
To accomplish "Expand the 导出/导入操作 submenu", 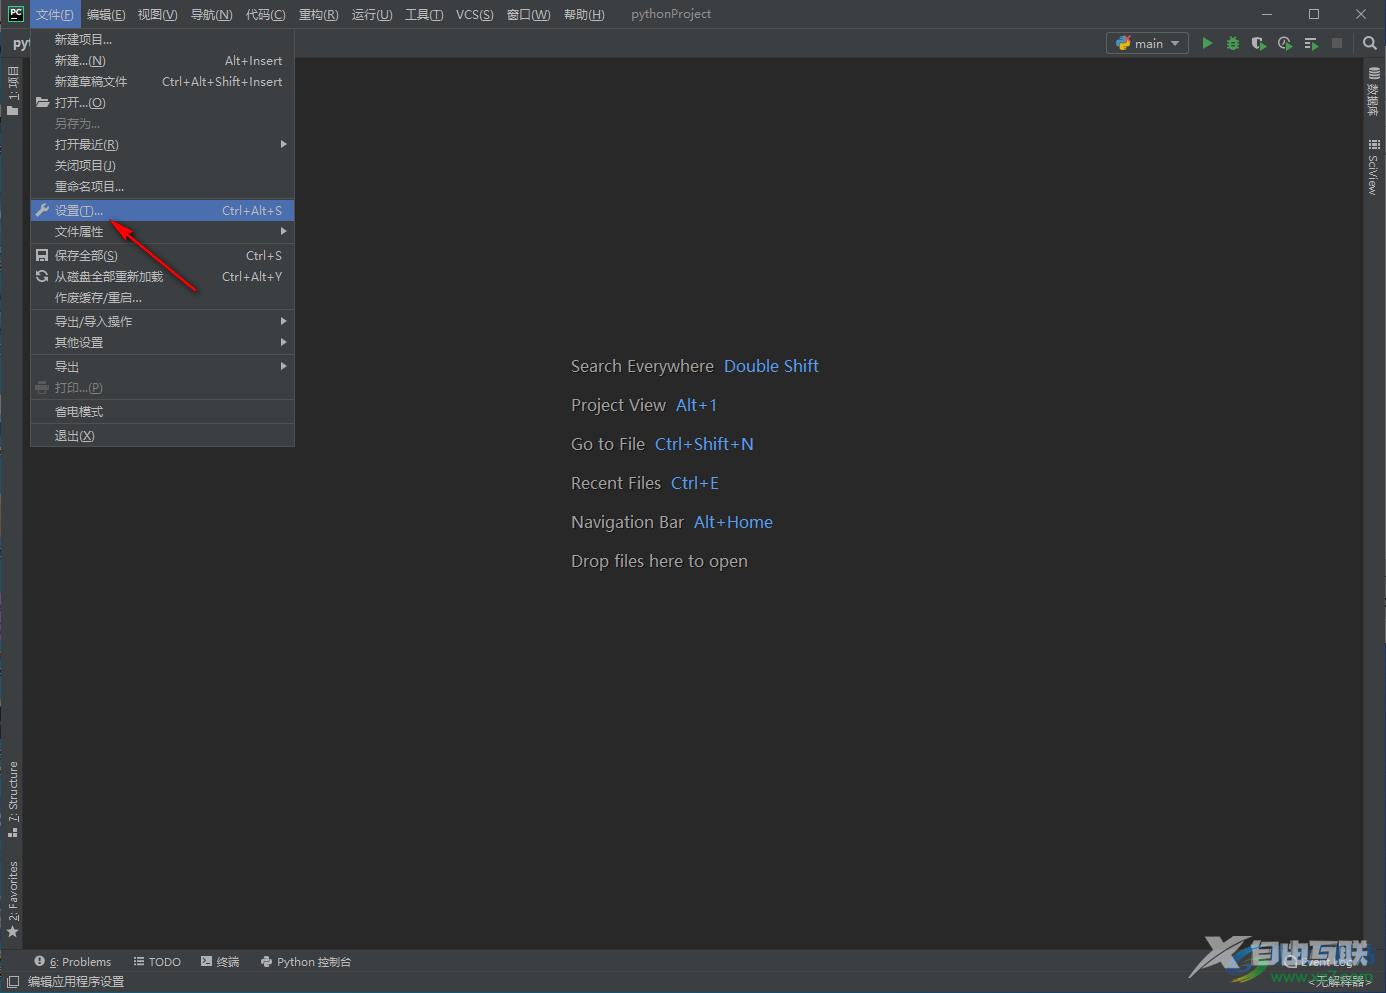I will click(x=162, y=322).
